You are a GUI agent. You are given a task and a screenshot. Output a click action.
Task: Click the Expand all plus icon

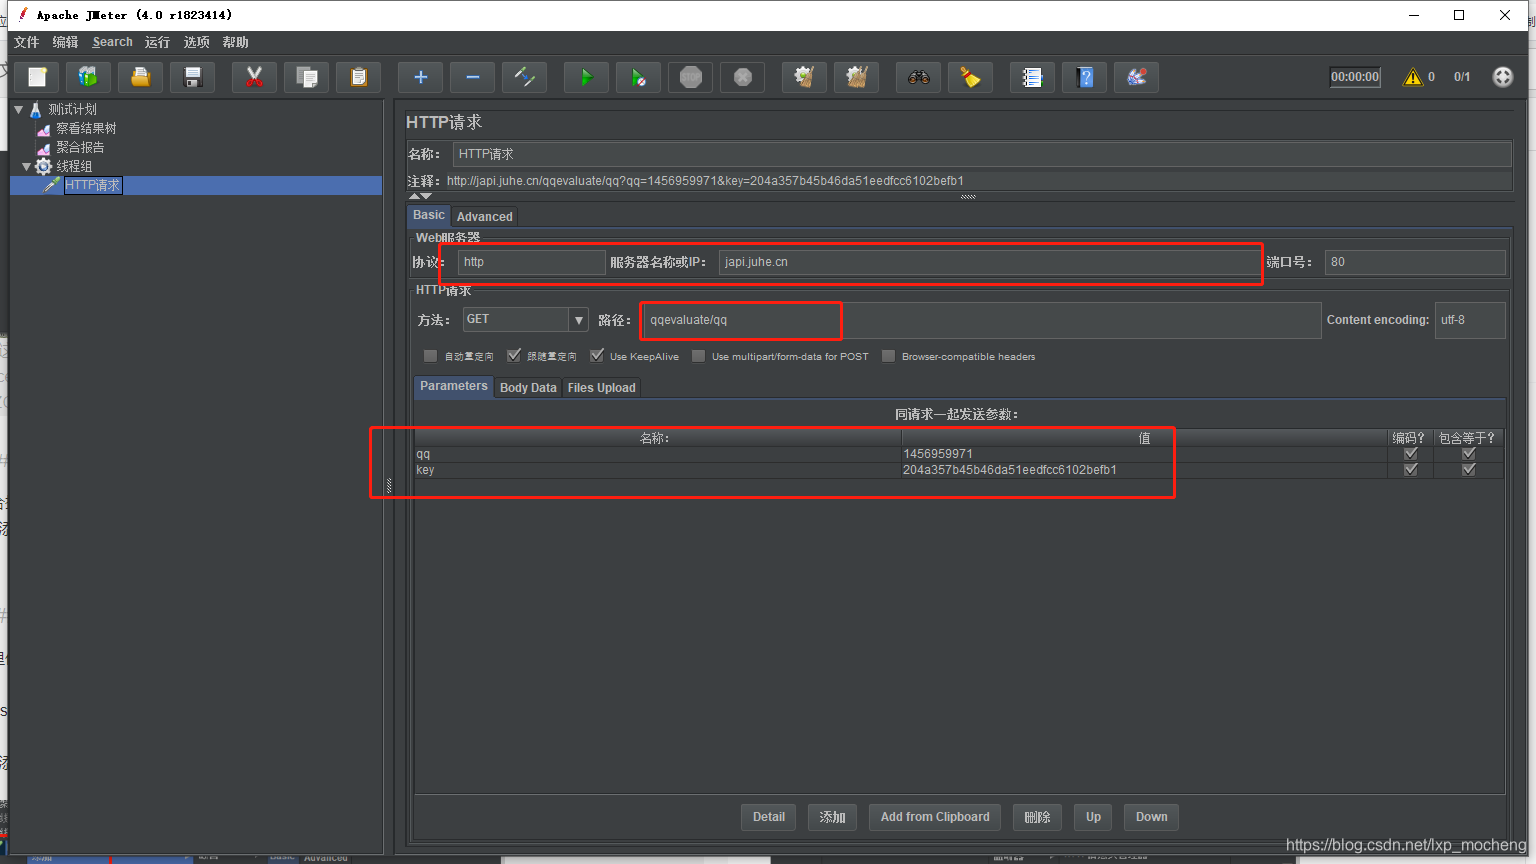click(x=420, y=77)
